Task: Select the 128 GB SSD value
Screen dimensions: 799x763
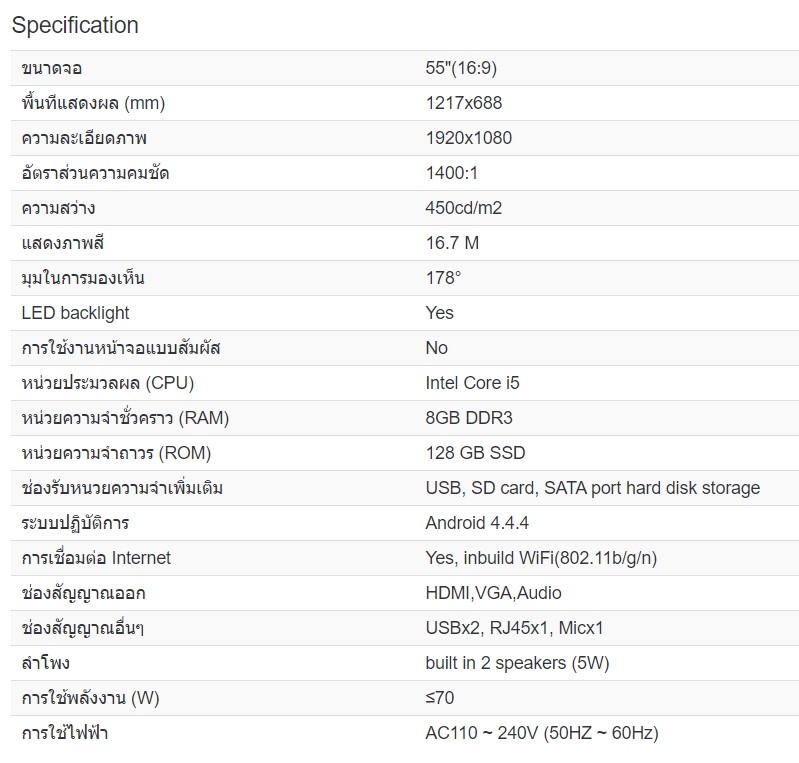Action: click(x=475, y=453)
